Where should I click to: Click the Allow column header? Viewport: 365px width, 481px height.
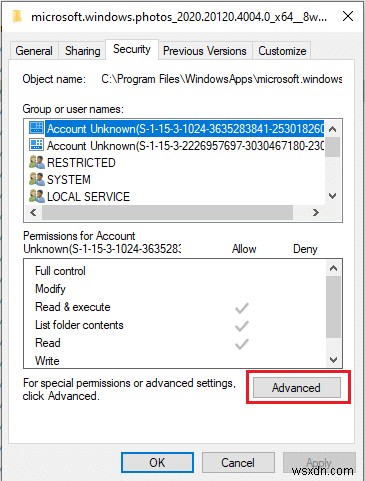[244, 249]
